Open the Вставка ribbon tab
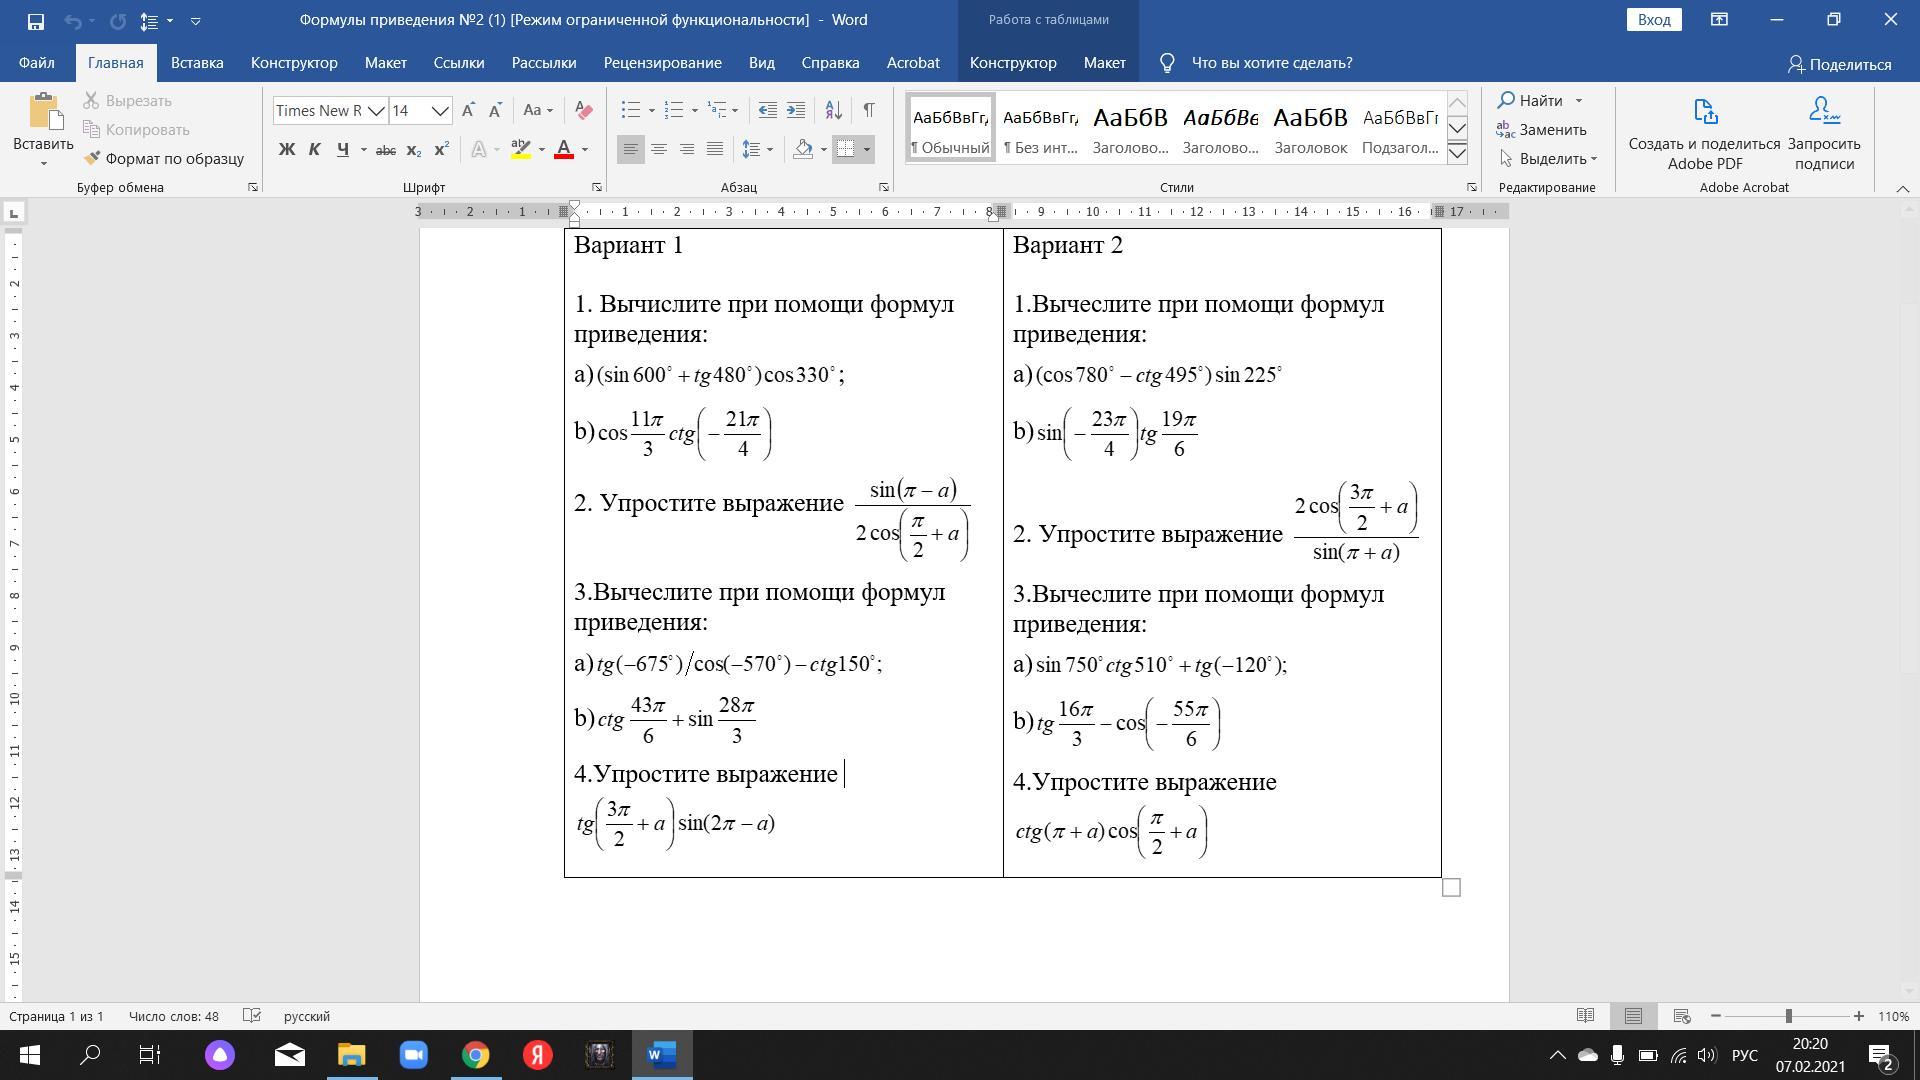The width and height of the screenshot is (1920, 1080). (x=196, y=63)
